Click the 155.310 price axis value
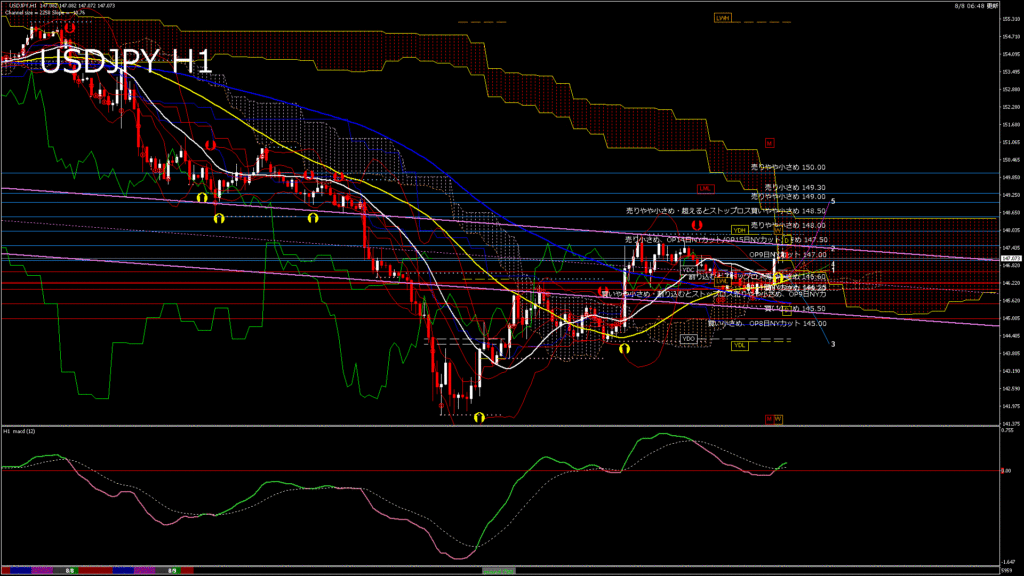 click(x=1010, y=19)
